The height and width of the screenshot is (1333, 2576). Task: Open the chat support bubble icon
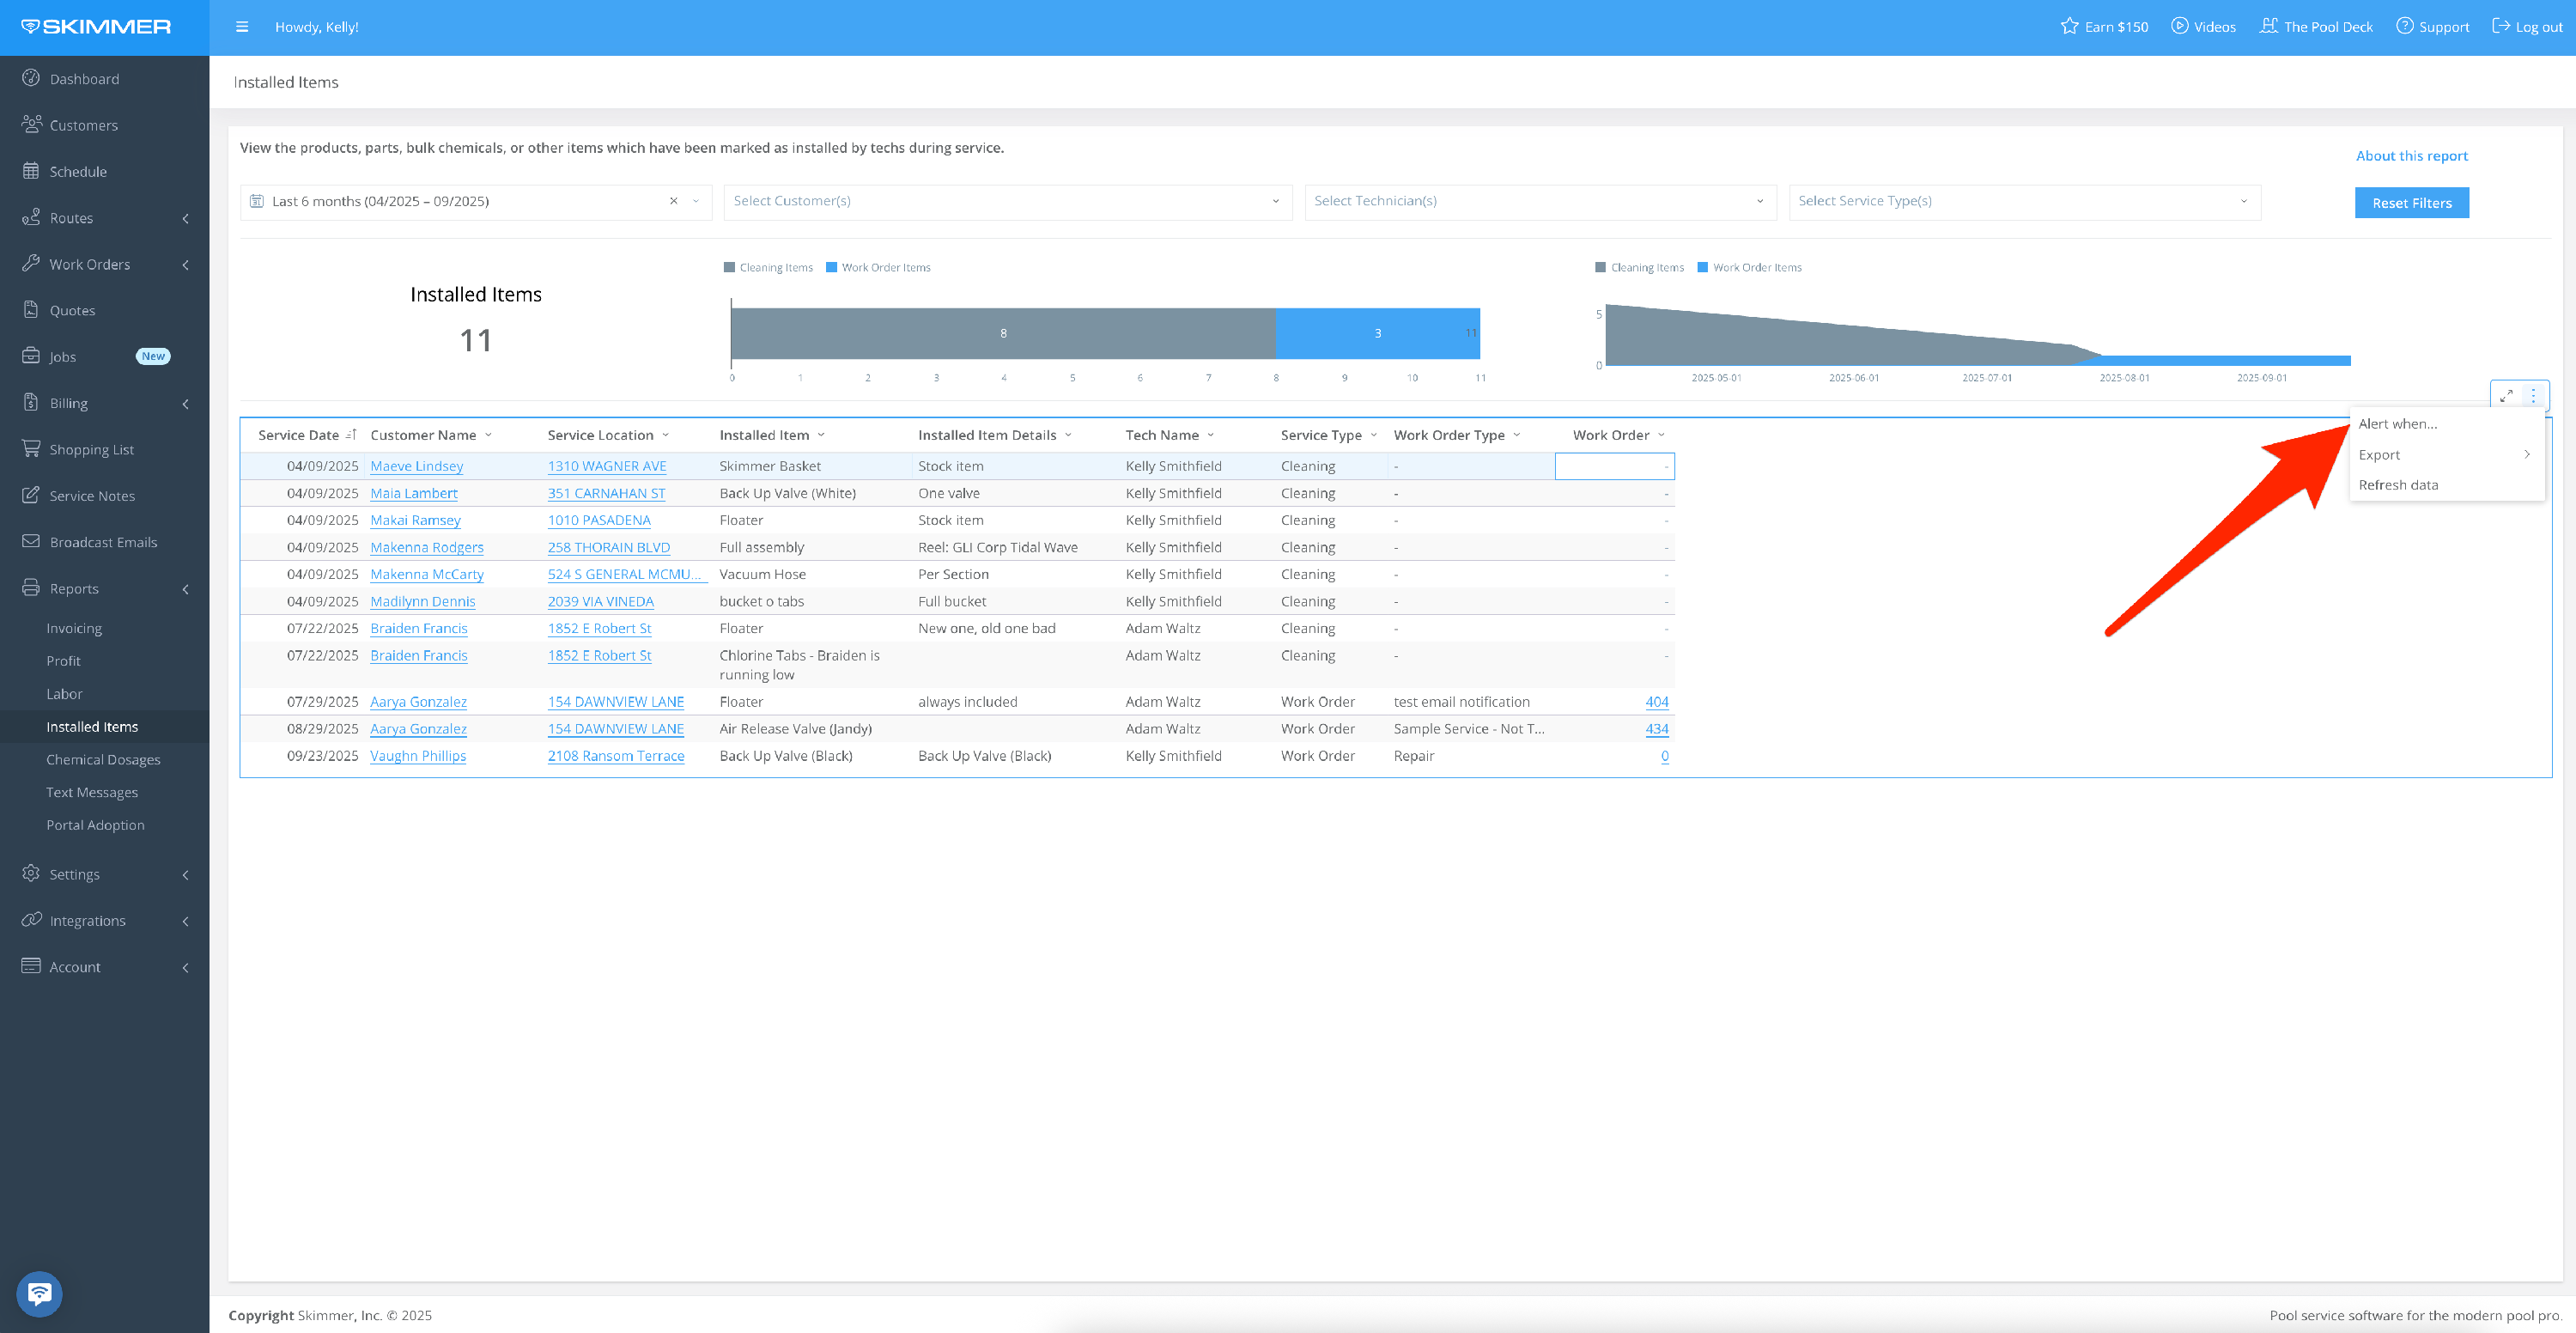39,1293
